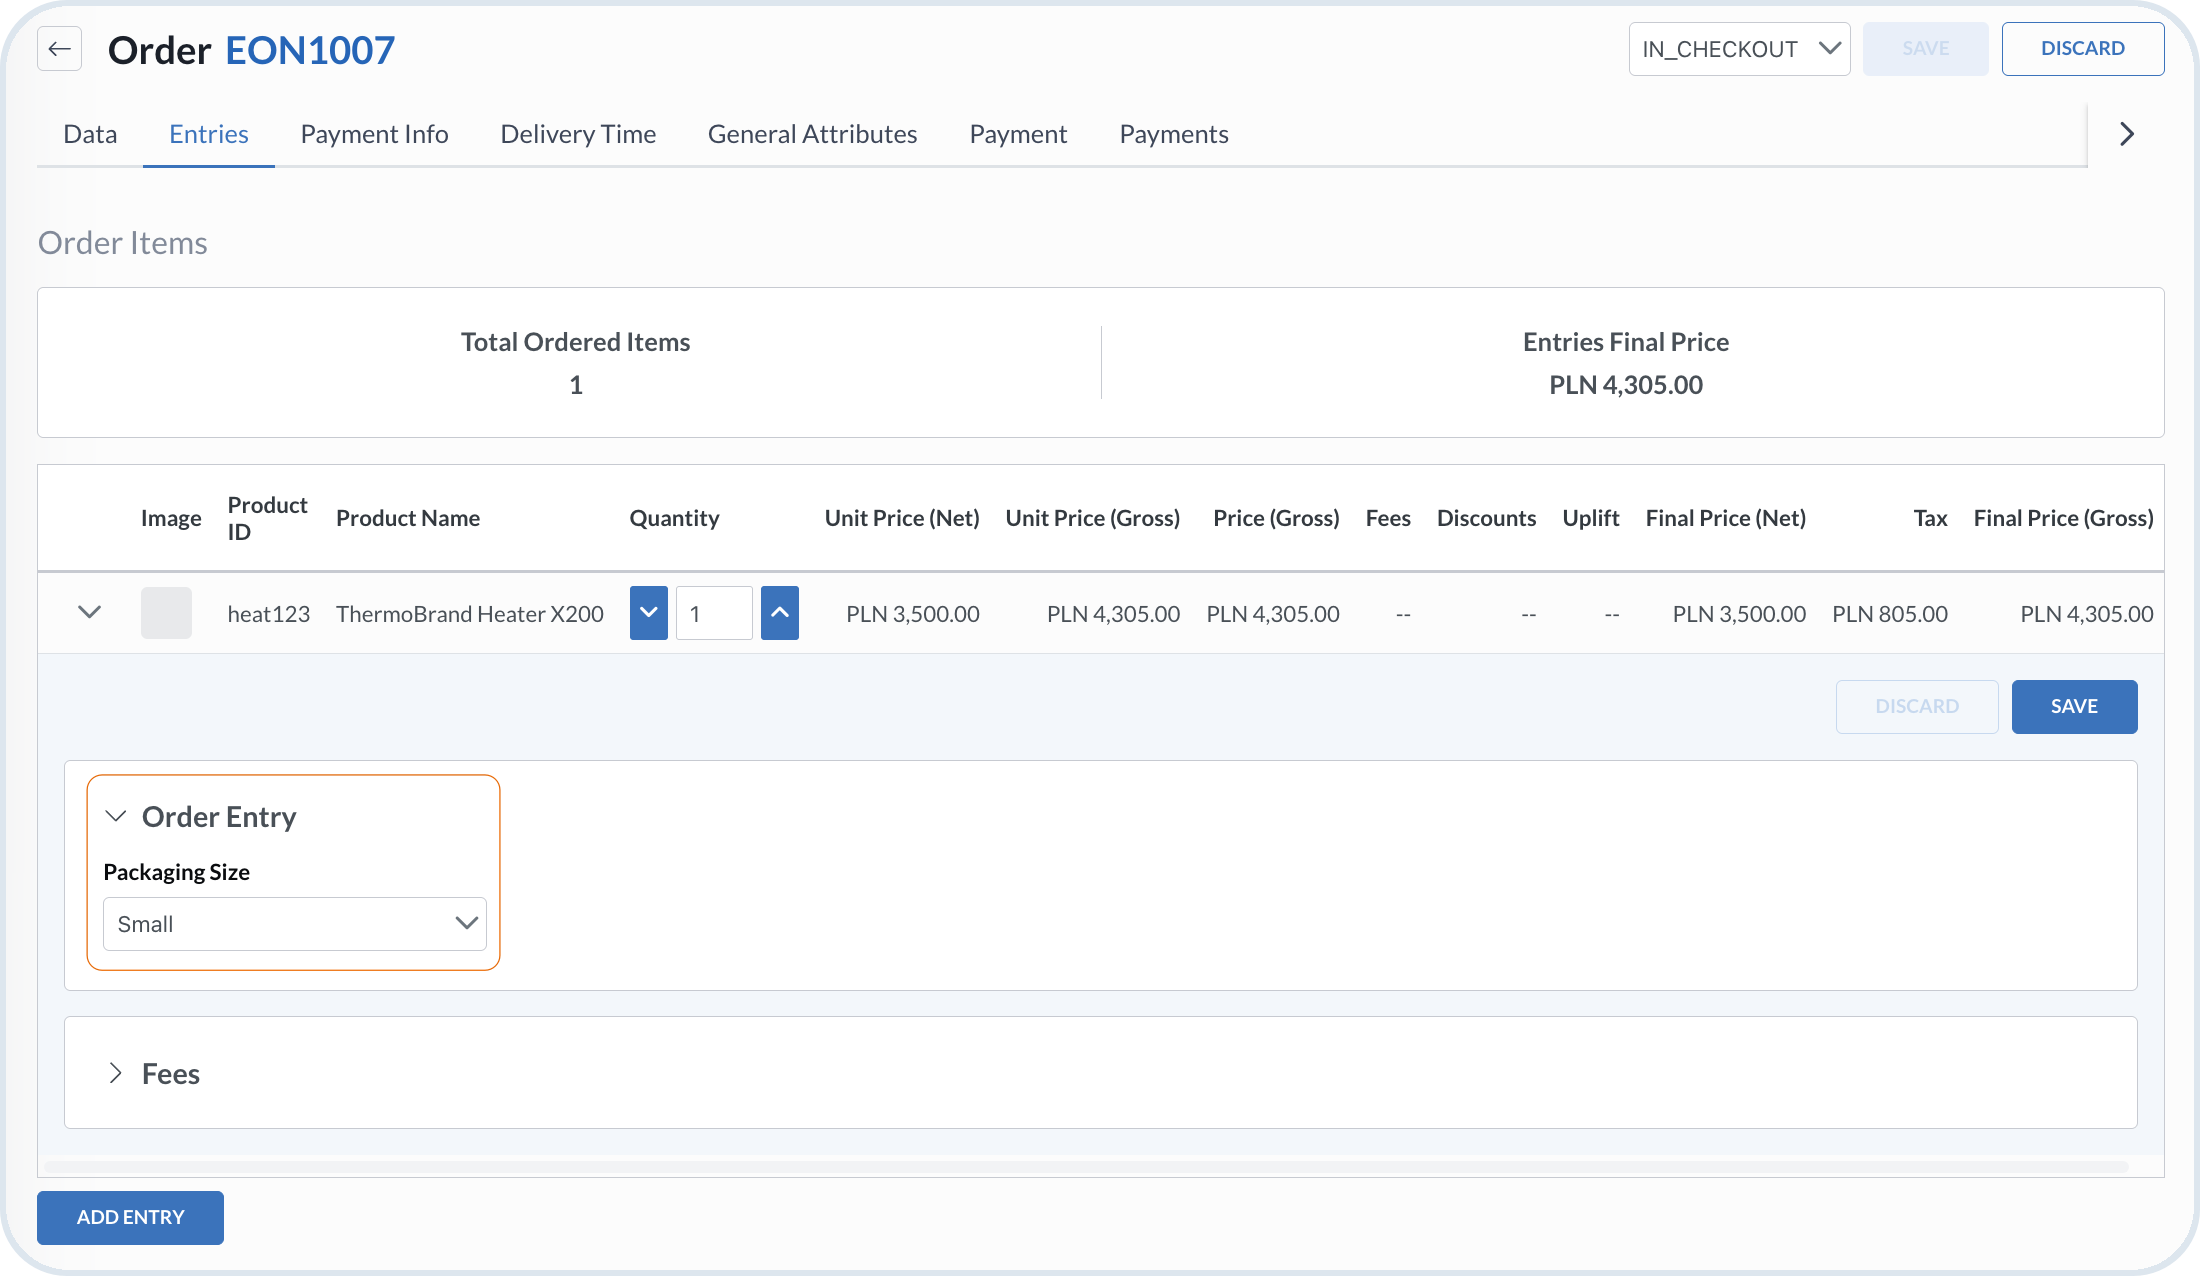Collapse the heat123 row chevron
Image resolution: width=2200 pixels, height=1276 pixels.
90,612
